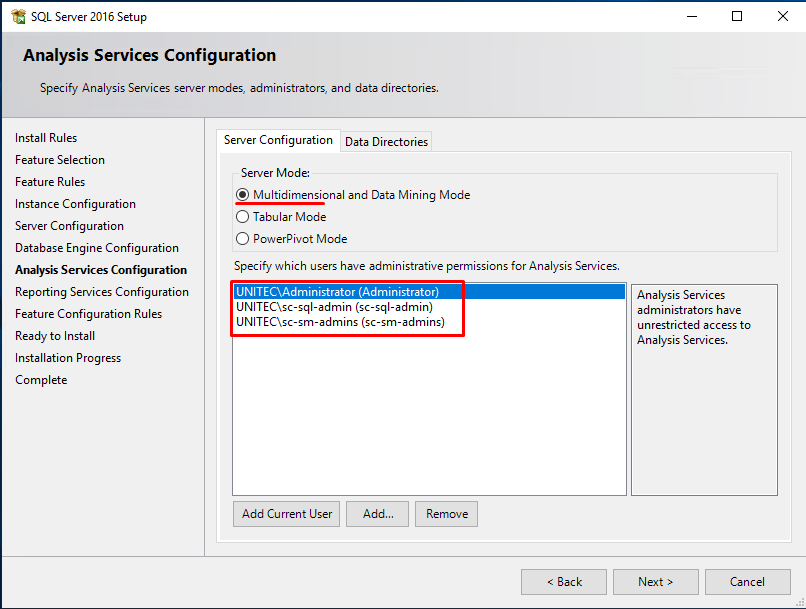The height and width of the screenshot is (609, 806).
Task: Proceed with the Next > button
Action: tap(655, 582)
